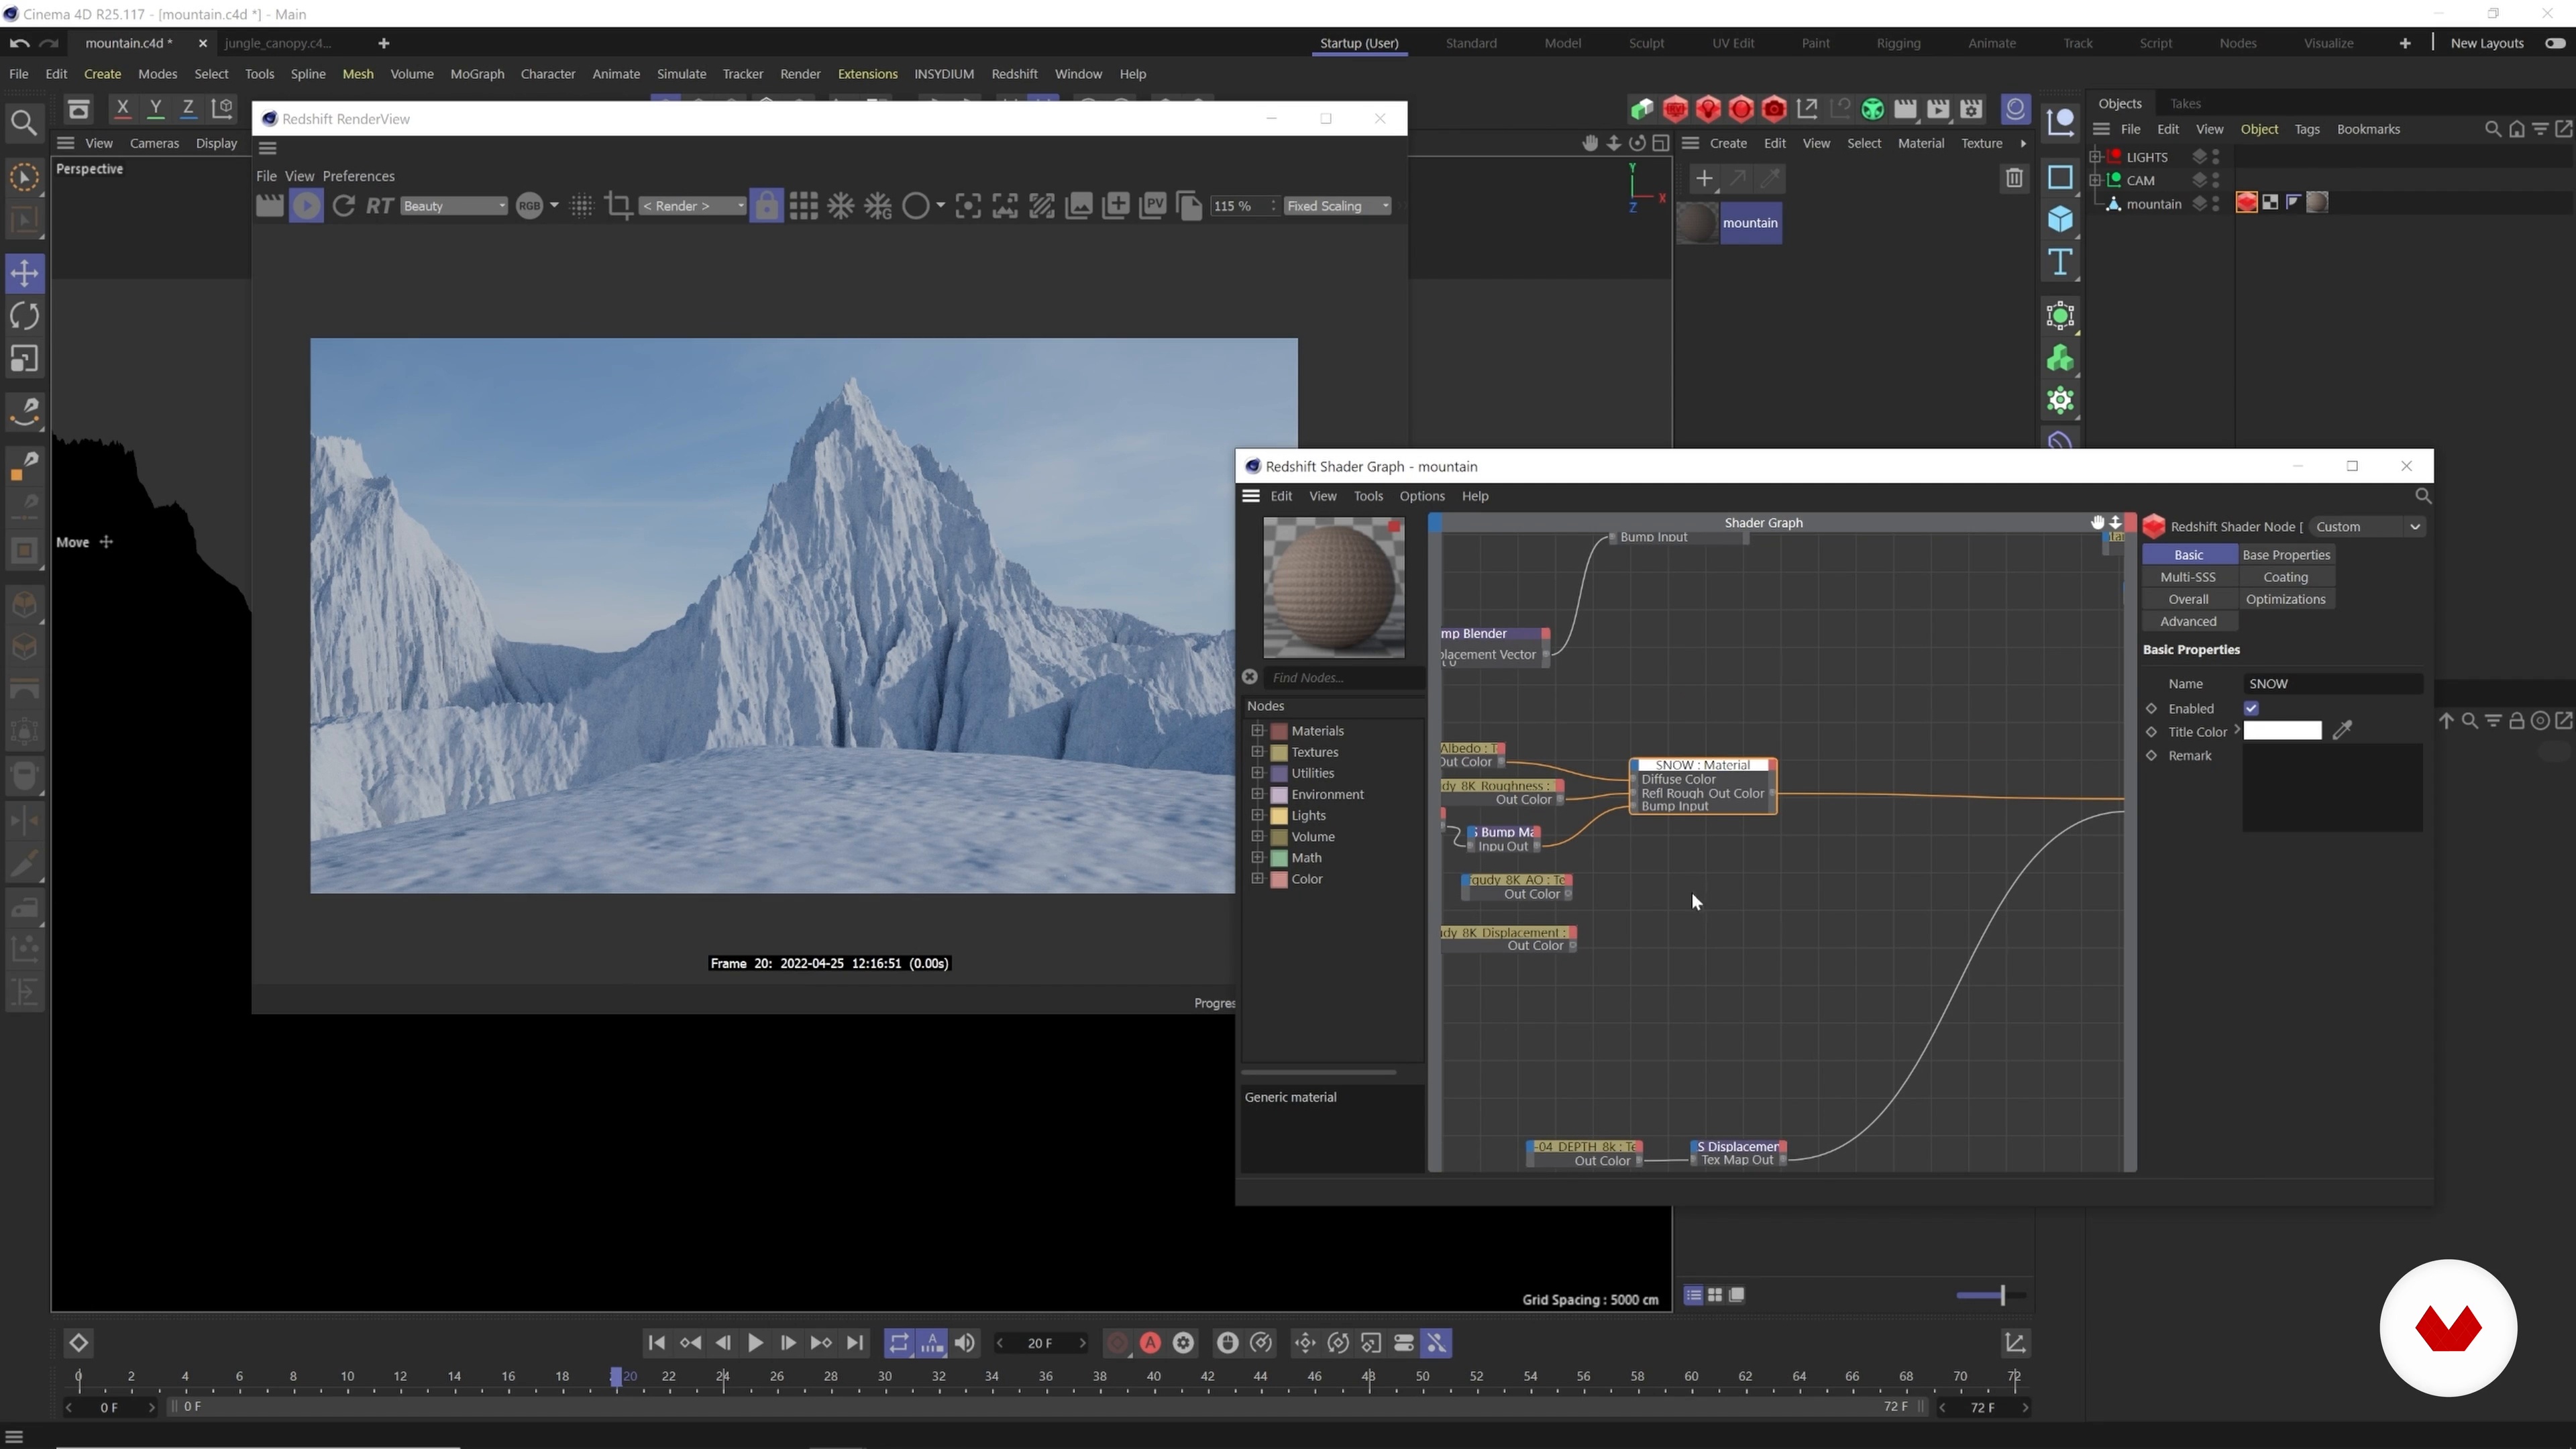
Task: Switch to the Sculpt layout tab
Action: (1646, 43)
